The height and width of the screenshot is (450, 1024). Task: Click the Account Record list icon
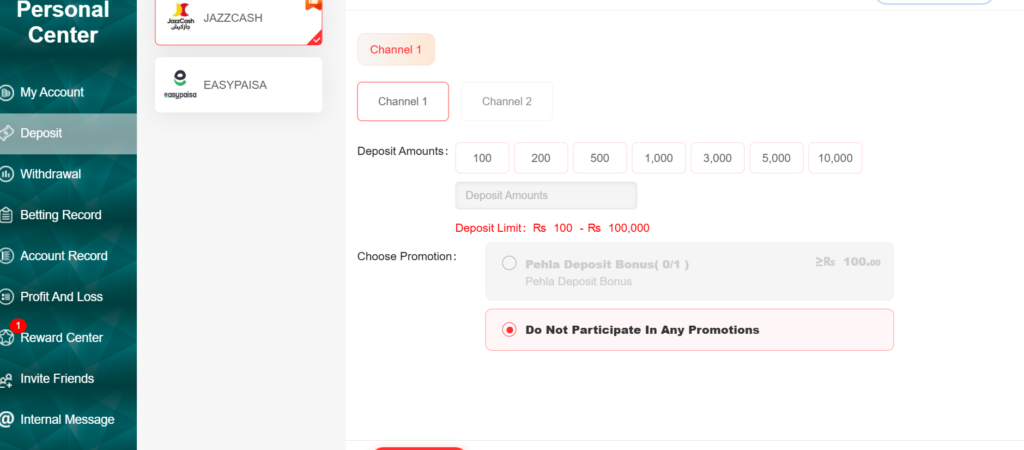(7, 256)
